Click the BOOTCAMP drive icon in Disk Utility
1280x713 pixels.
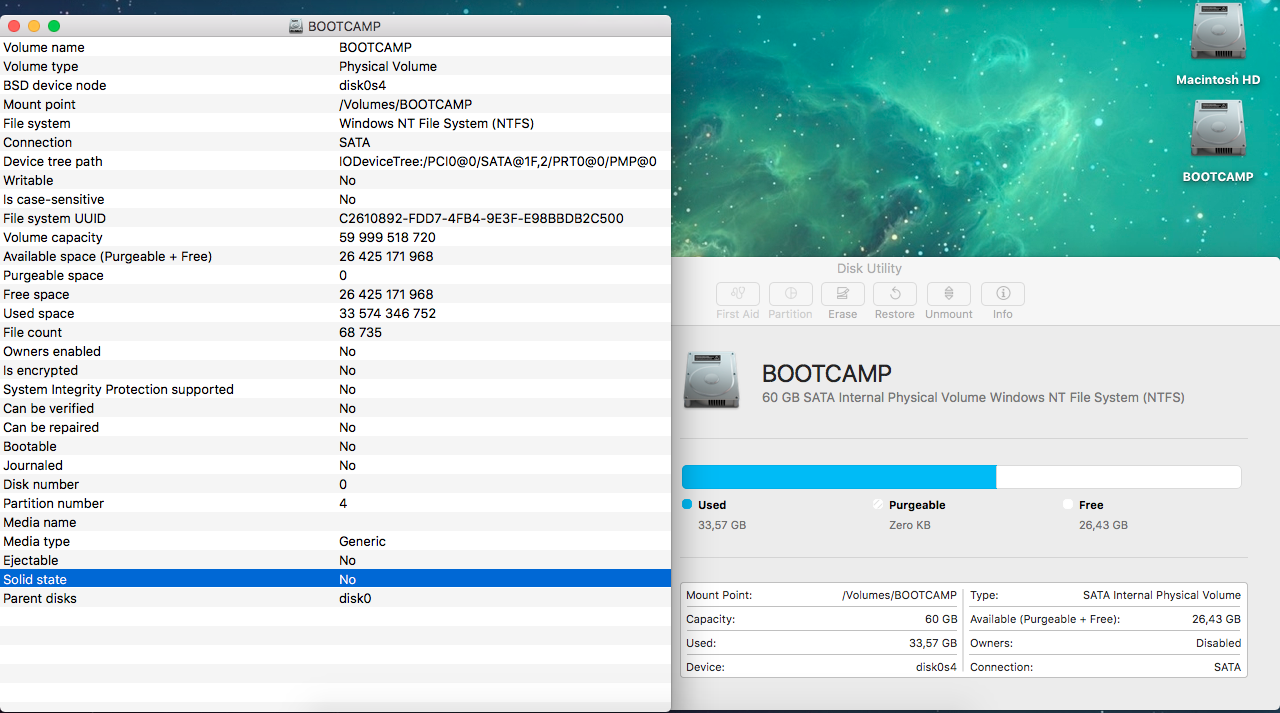point(711,380)
